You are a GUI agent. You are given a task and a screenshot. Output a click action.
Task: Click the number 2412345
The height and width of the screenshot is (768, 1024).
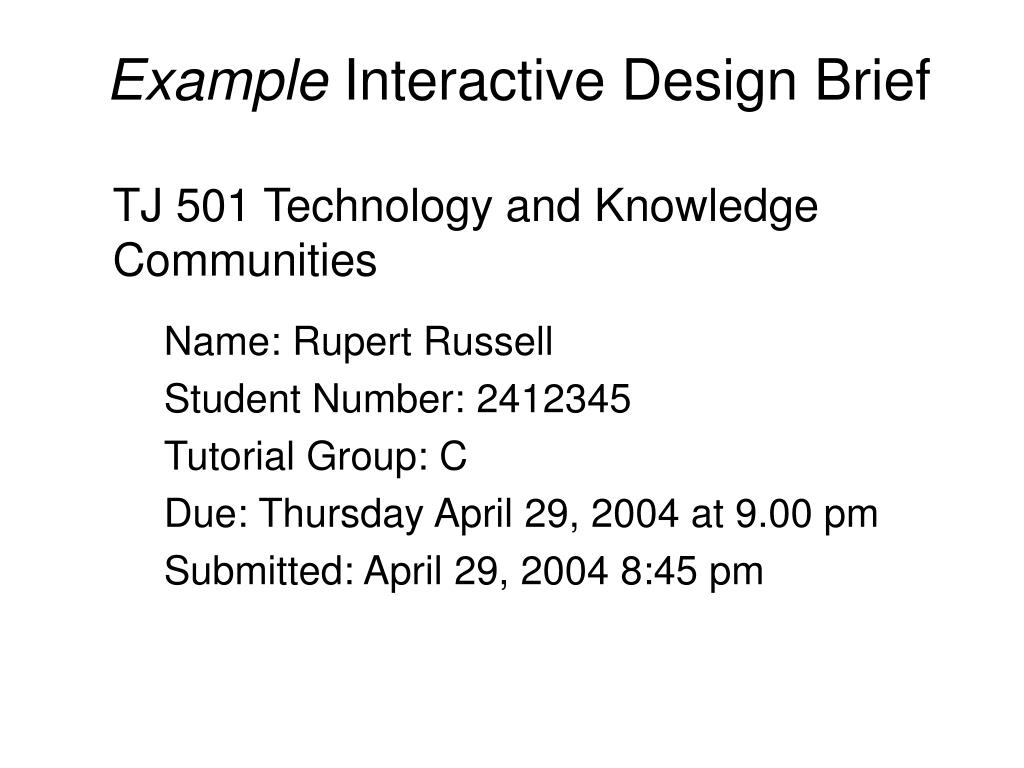[x=553, y=399]
